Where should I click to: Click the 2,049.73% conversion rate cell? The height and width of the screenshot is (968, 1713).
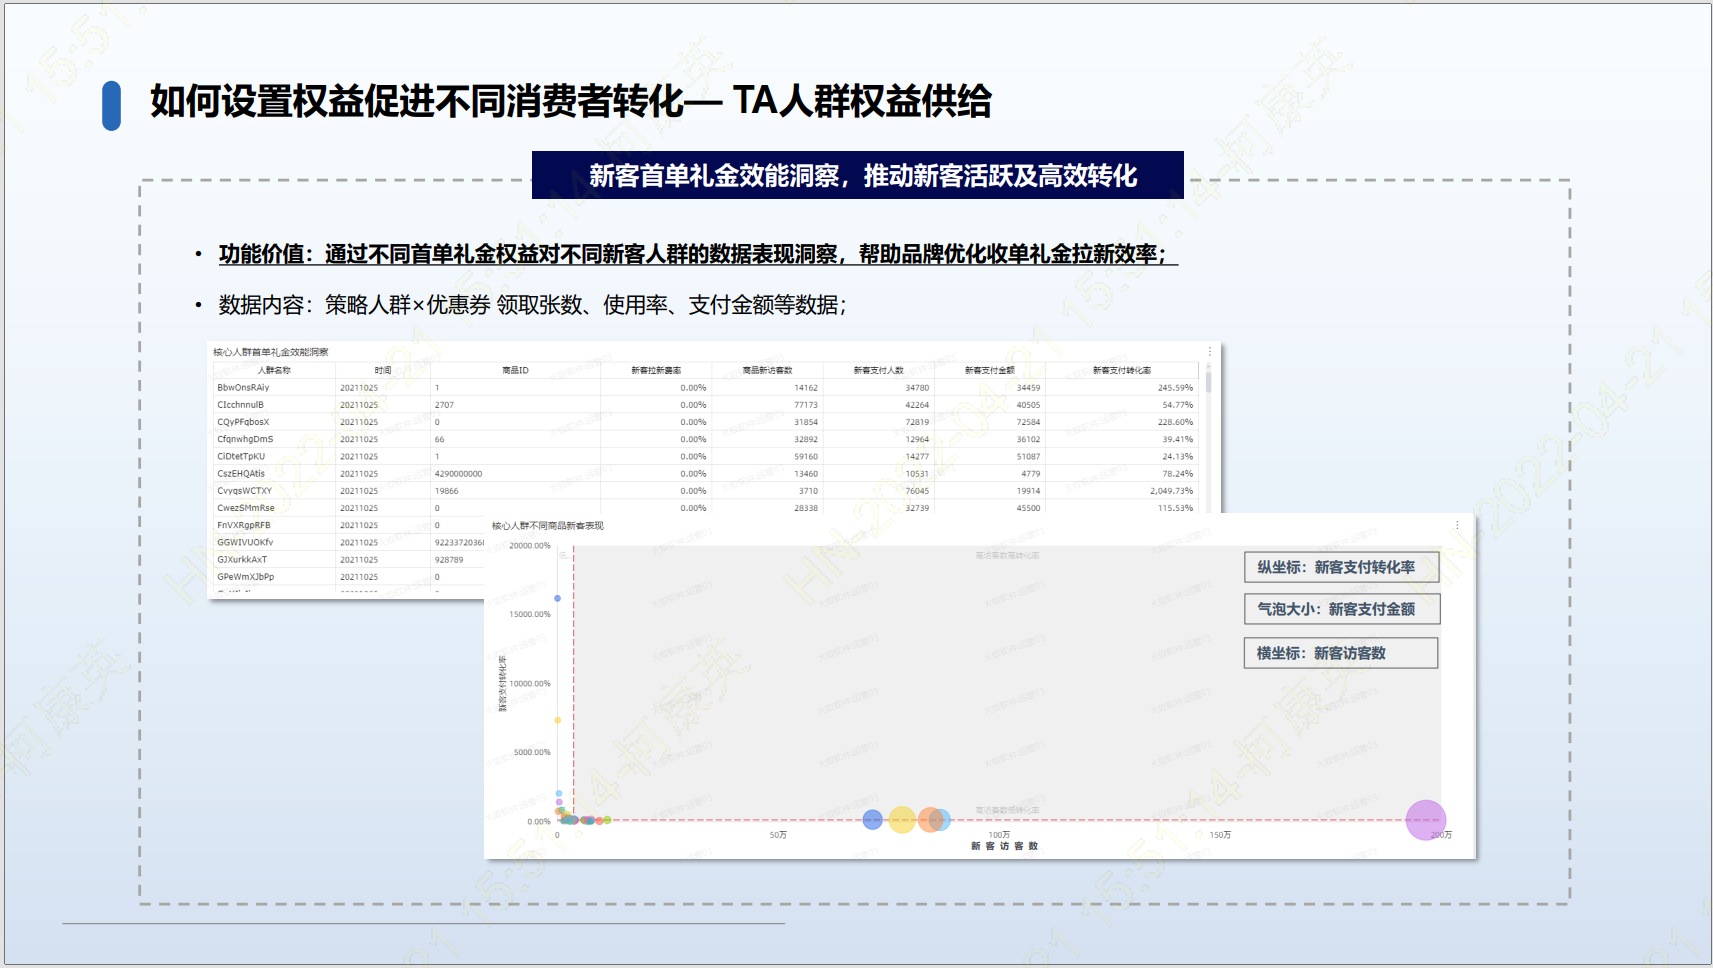[x=1171, y=491]
